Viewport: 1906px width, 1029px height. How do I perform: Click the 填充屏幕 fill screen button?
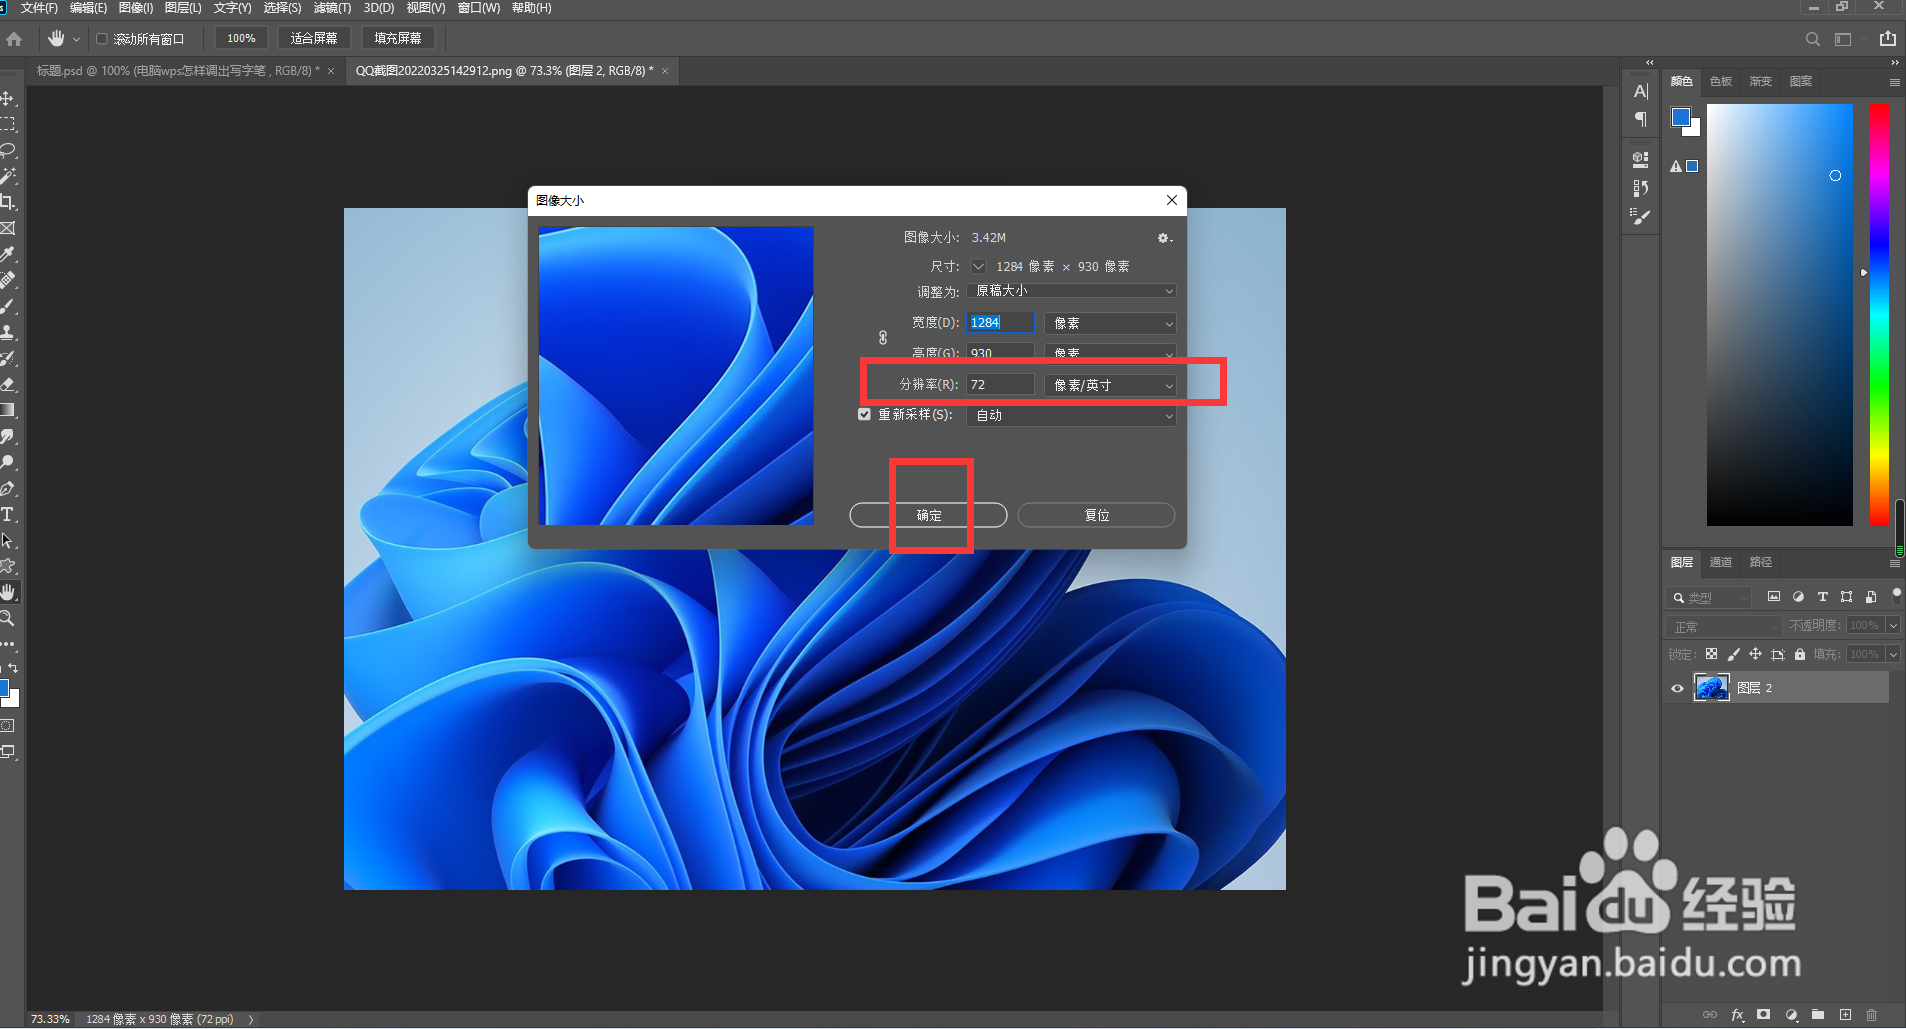pos(398,39)
